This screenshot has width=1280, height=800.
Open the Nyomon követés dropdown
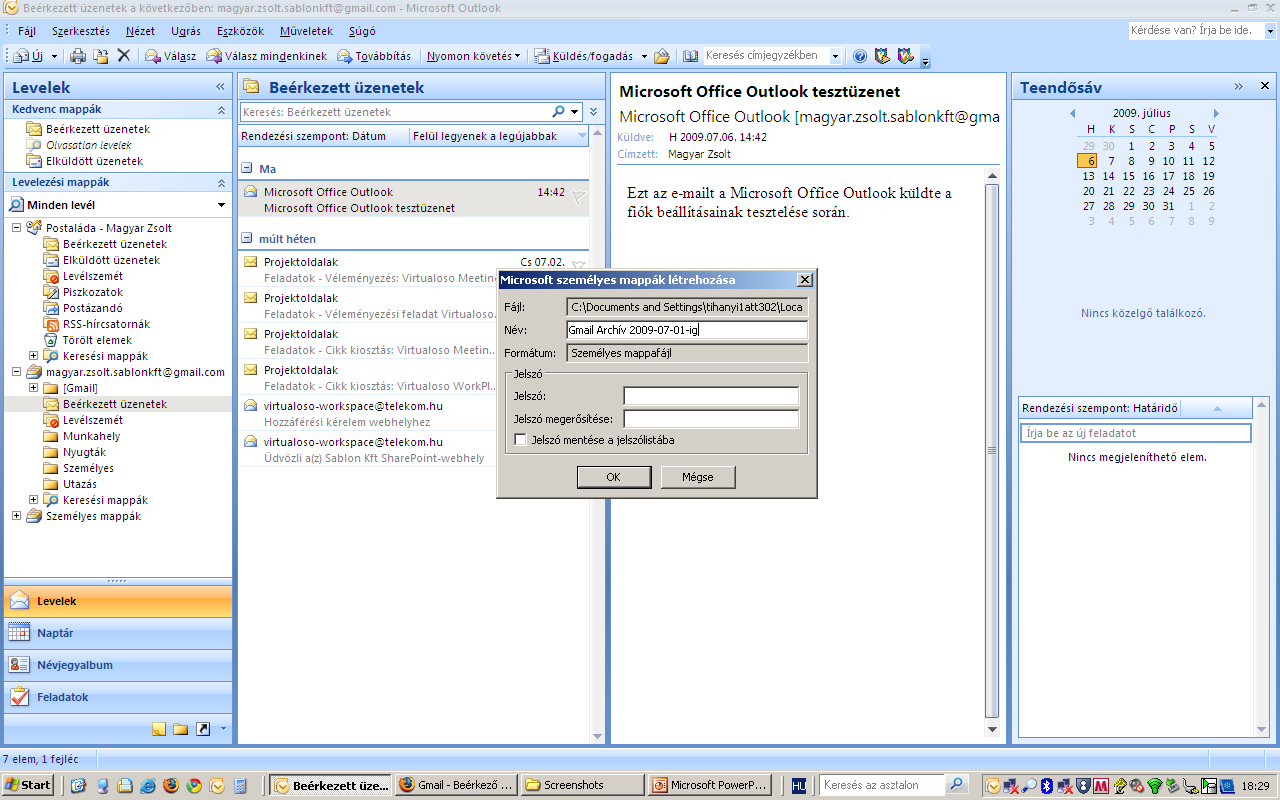pyautogui.click(x=473, y=56)
